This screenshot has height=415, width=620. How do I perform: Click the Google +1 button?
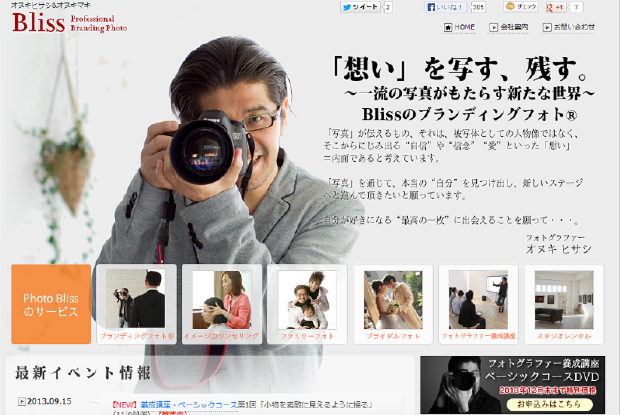(556, 7)
